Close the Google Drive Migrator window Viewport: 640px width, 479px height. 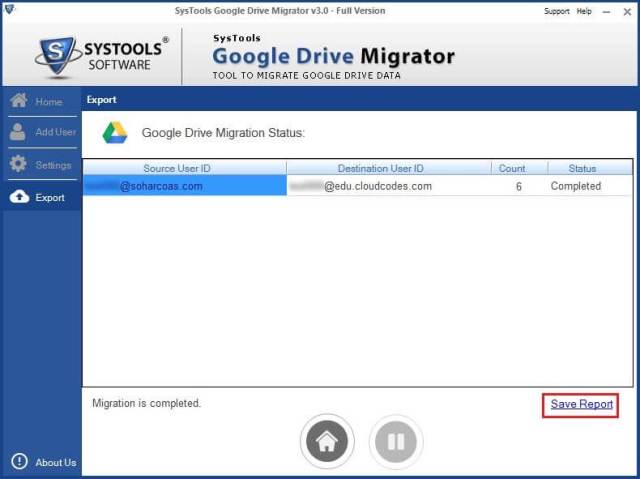pos(627,12)
